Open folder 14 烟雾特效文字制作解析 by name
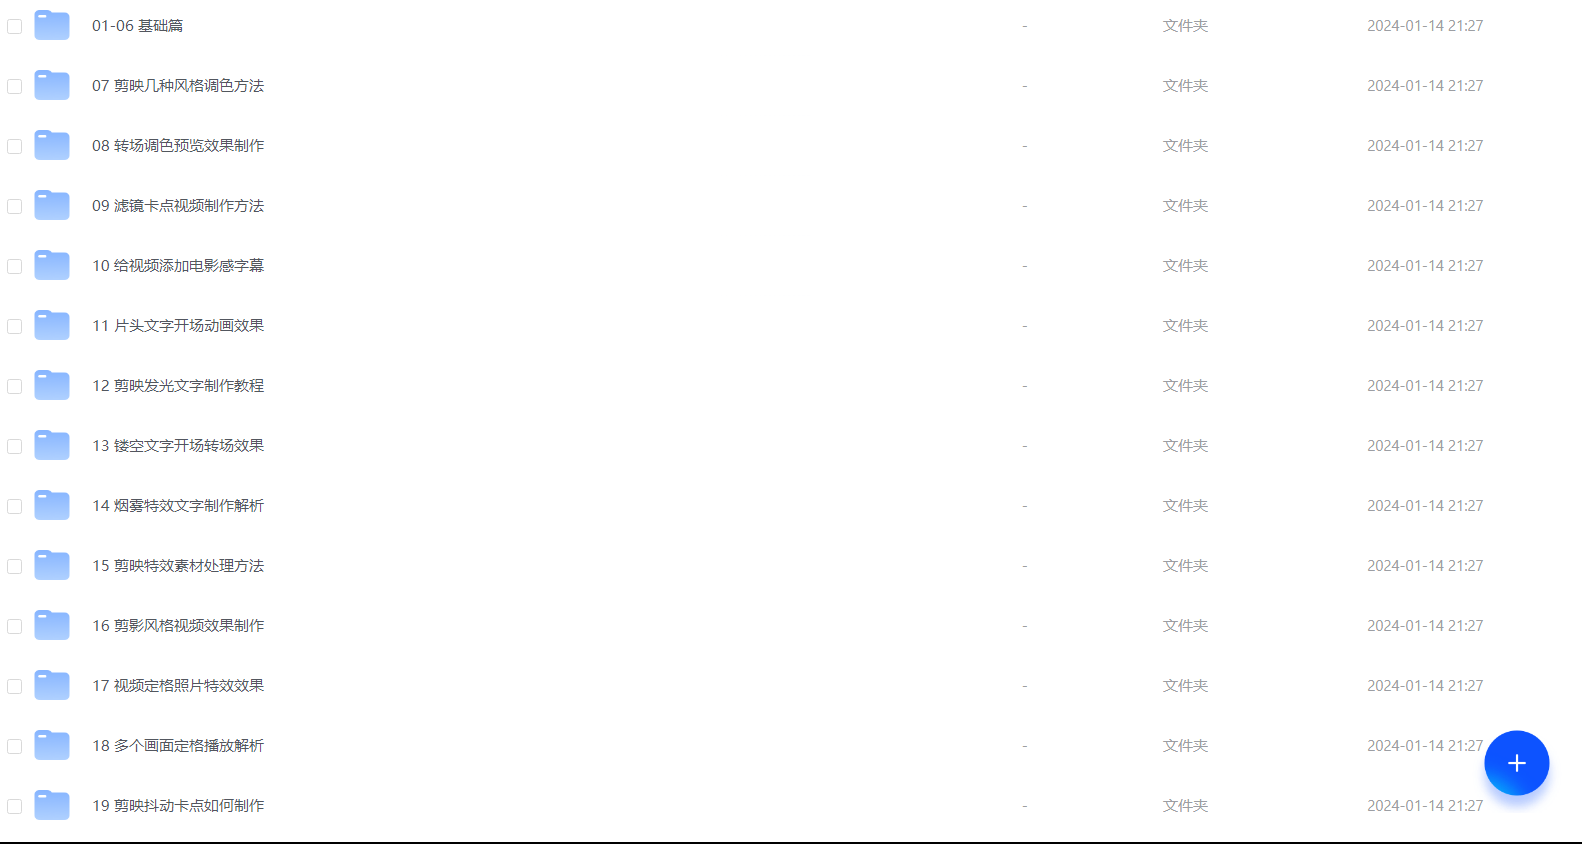The width and height of the screenshot is (1582, 844). [x=178, y=506]
